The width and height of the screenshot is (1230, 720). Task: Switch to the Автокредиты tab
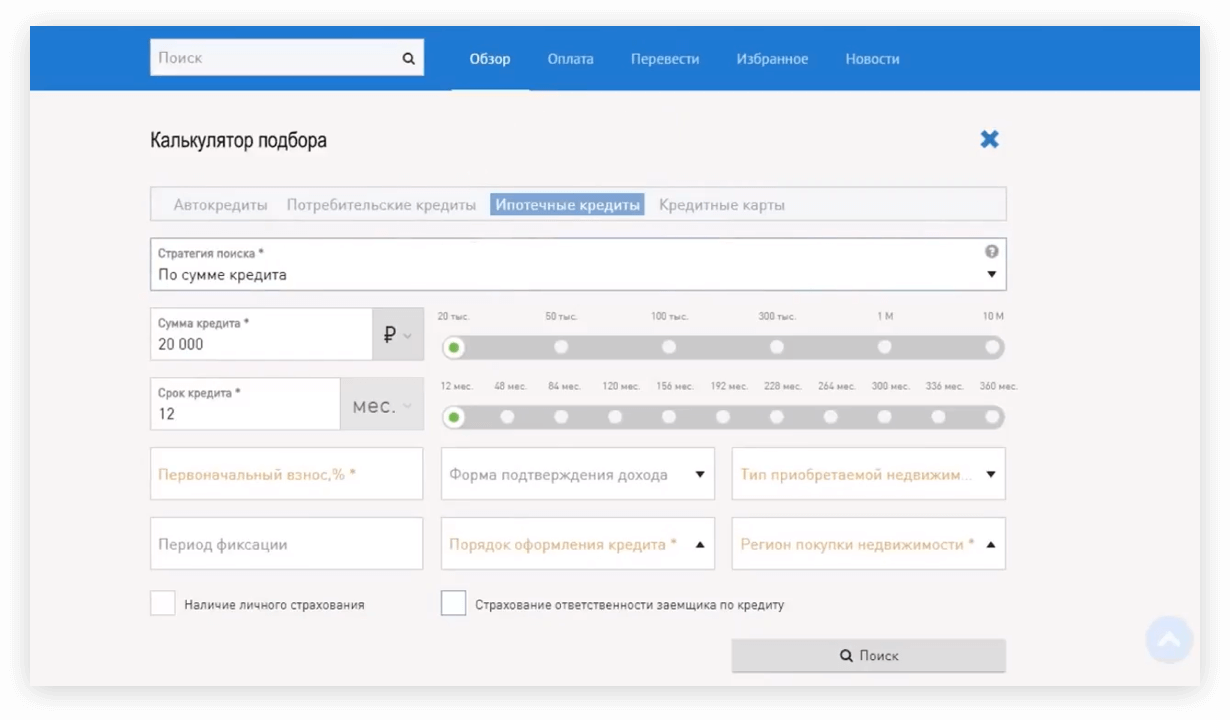(x=220, y=204)
